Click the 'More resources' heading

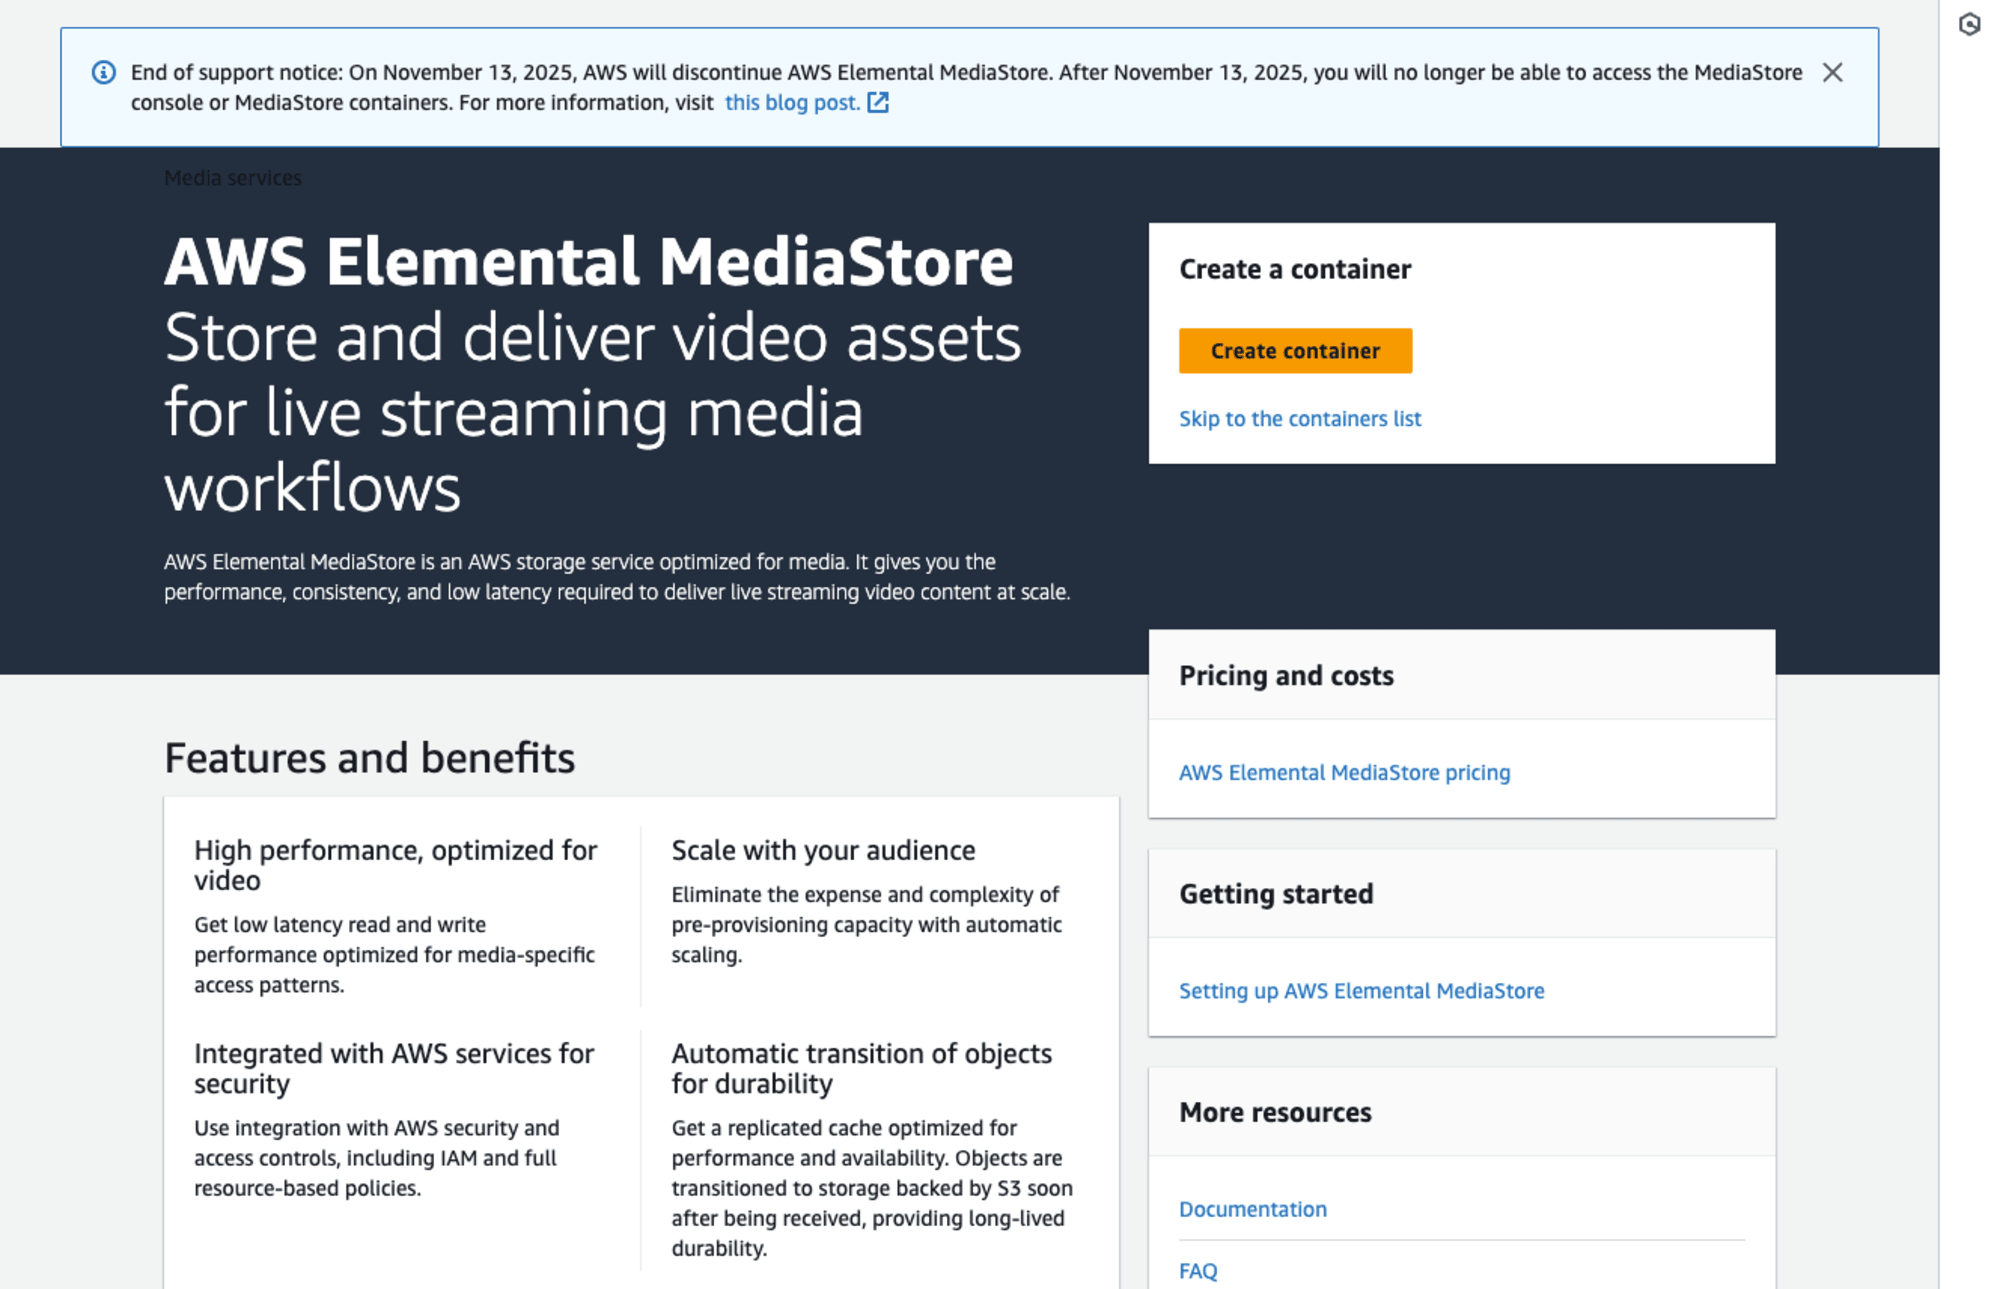[x=1275, y=1112]
